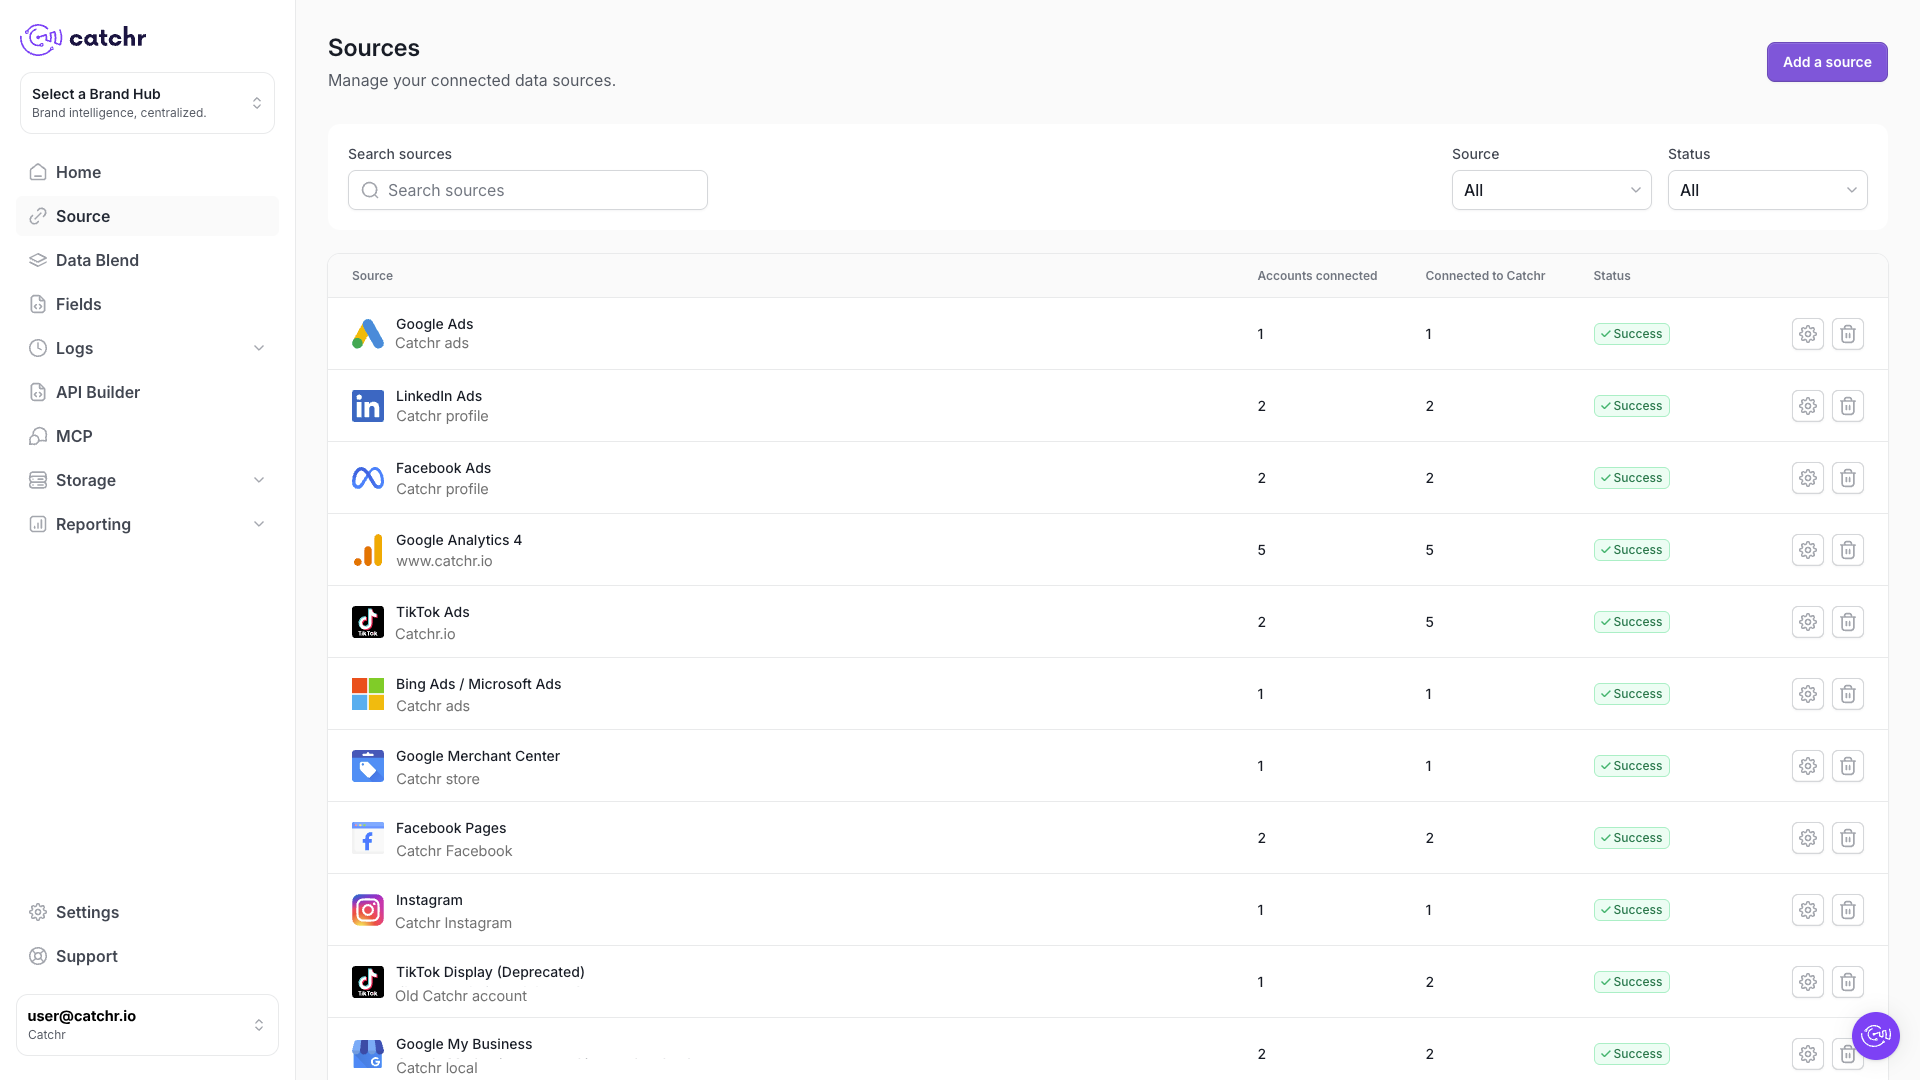Open Settings in the sidebar

(147, 912)
